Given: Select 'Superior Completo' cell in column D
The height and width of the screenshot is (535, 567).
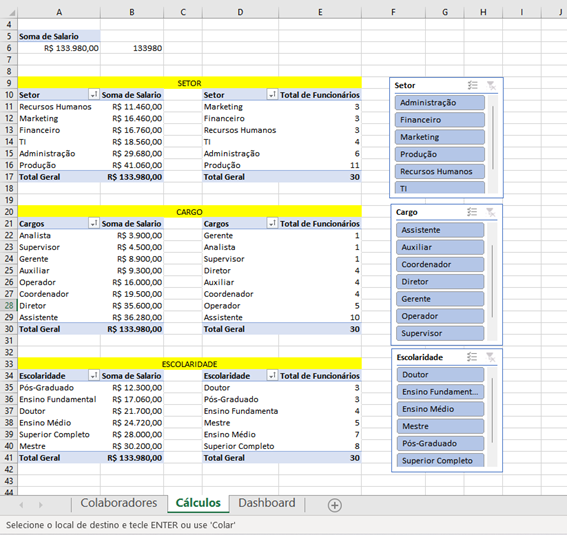Looking at the screenshot, I should (240, 446).
